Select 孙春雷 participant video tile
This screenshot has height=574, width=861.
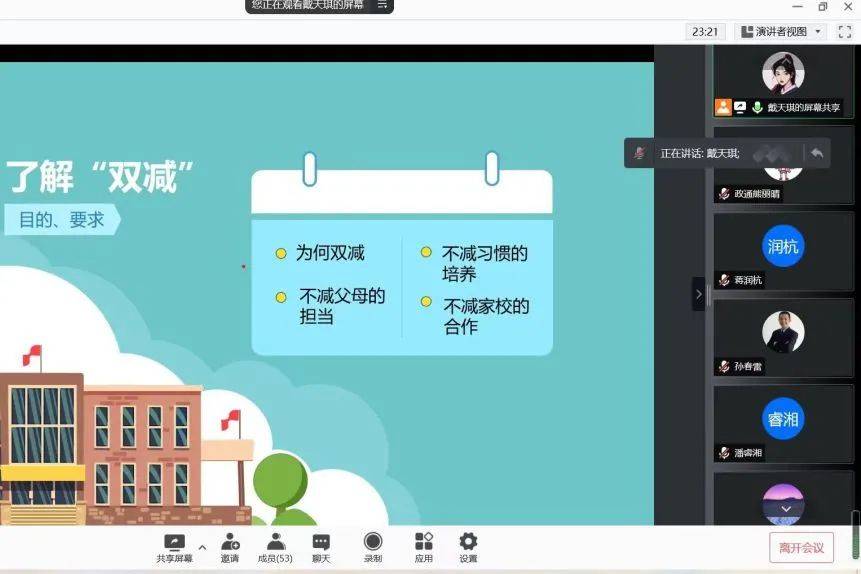point(783,337)
